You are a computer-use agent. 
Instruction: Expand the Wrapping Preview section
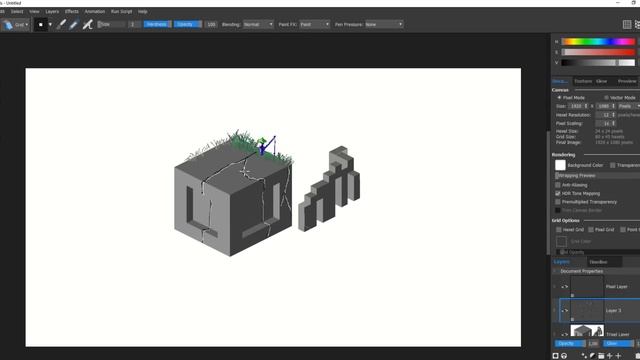(598, 176)
